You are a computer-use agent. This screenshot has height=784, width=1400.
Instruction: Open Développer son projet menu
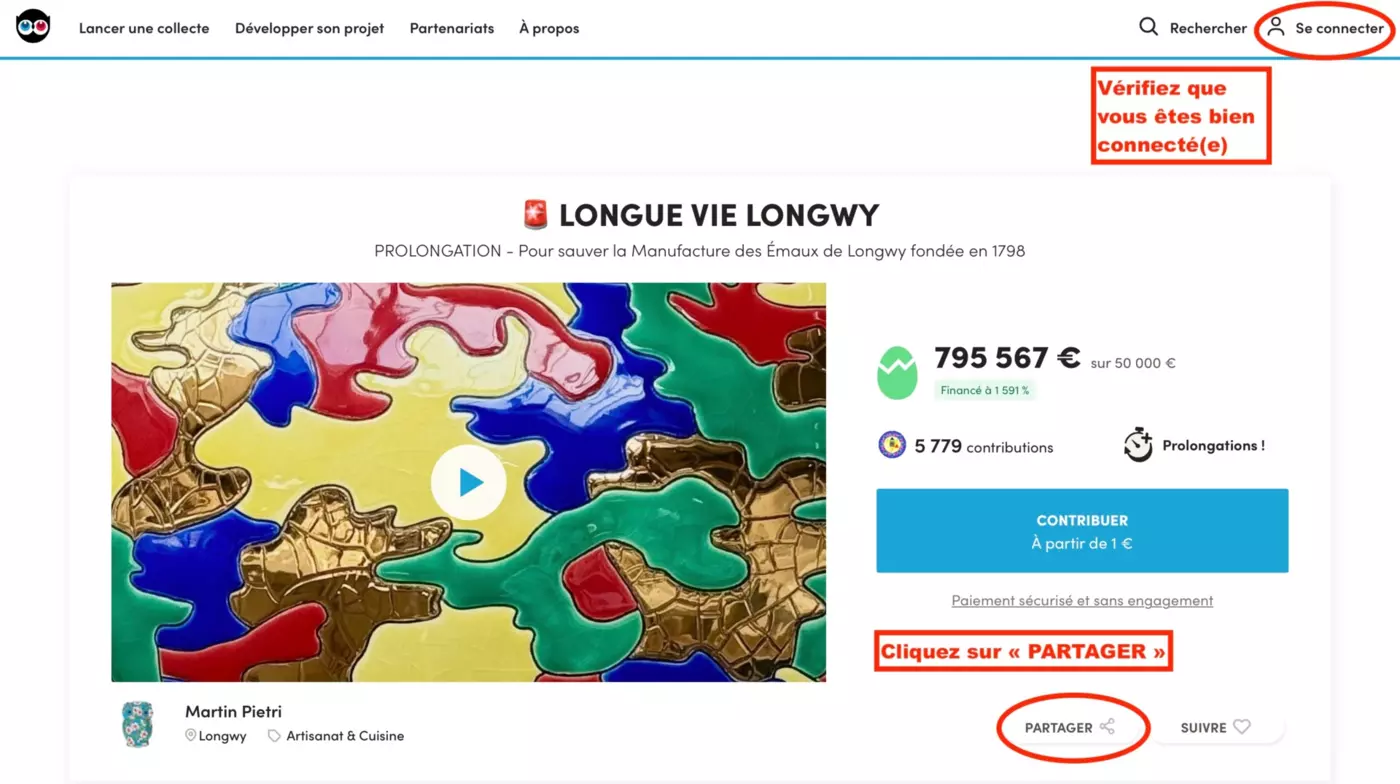pyautogui.click(x=310, y=28)
